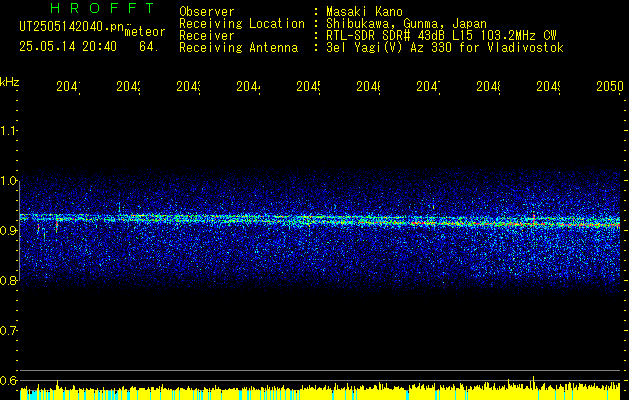Click the 2049 time axis label
The height and width of the screenshot is (400, 629).
548,87
